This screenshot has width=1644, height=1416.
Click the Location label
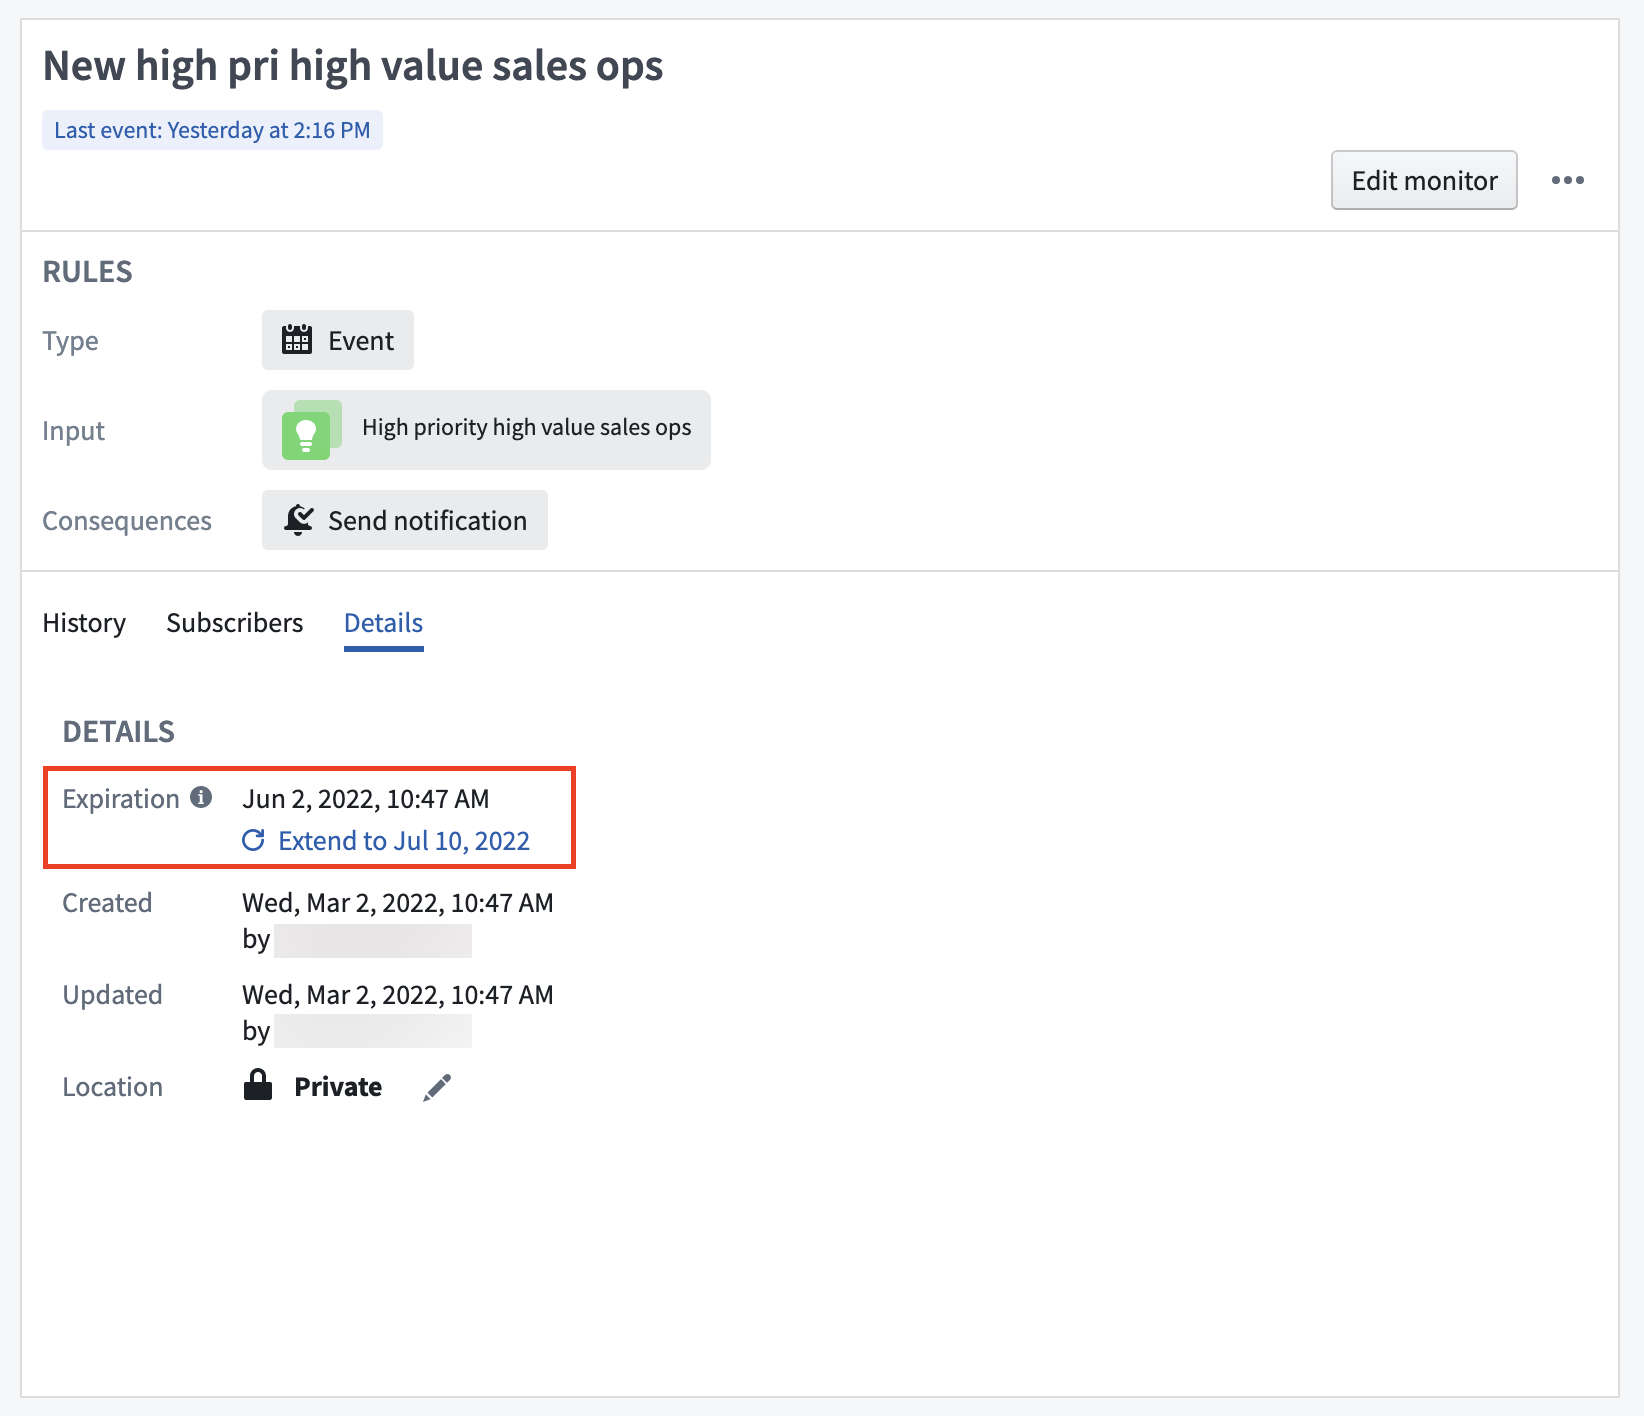coord(112,1087)
